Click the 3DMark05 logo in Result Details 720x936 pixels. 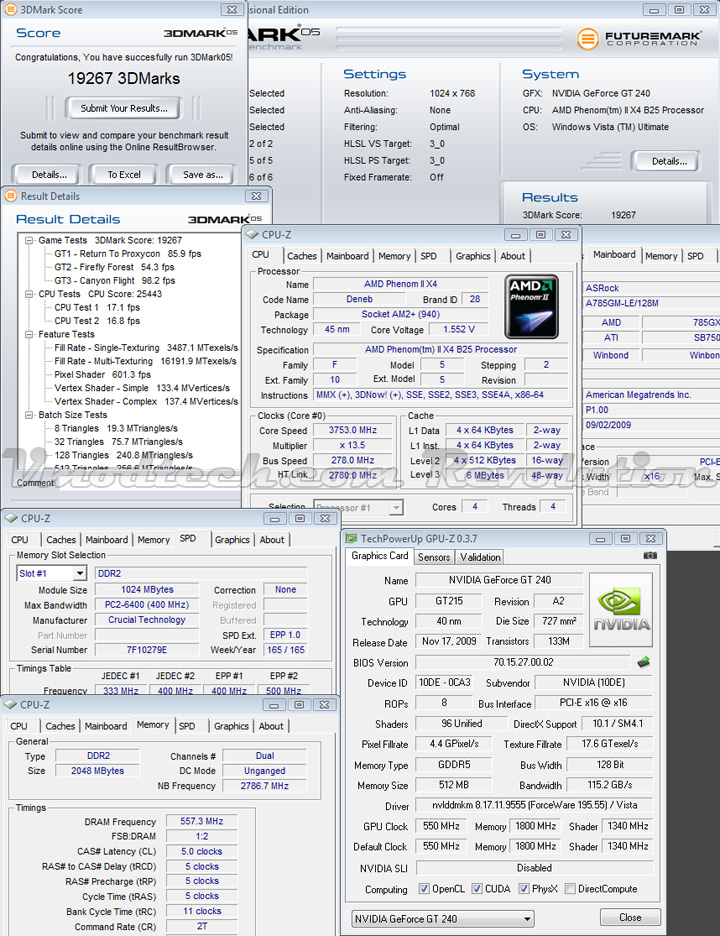click(x=226, y=219)
